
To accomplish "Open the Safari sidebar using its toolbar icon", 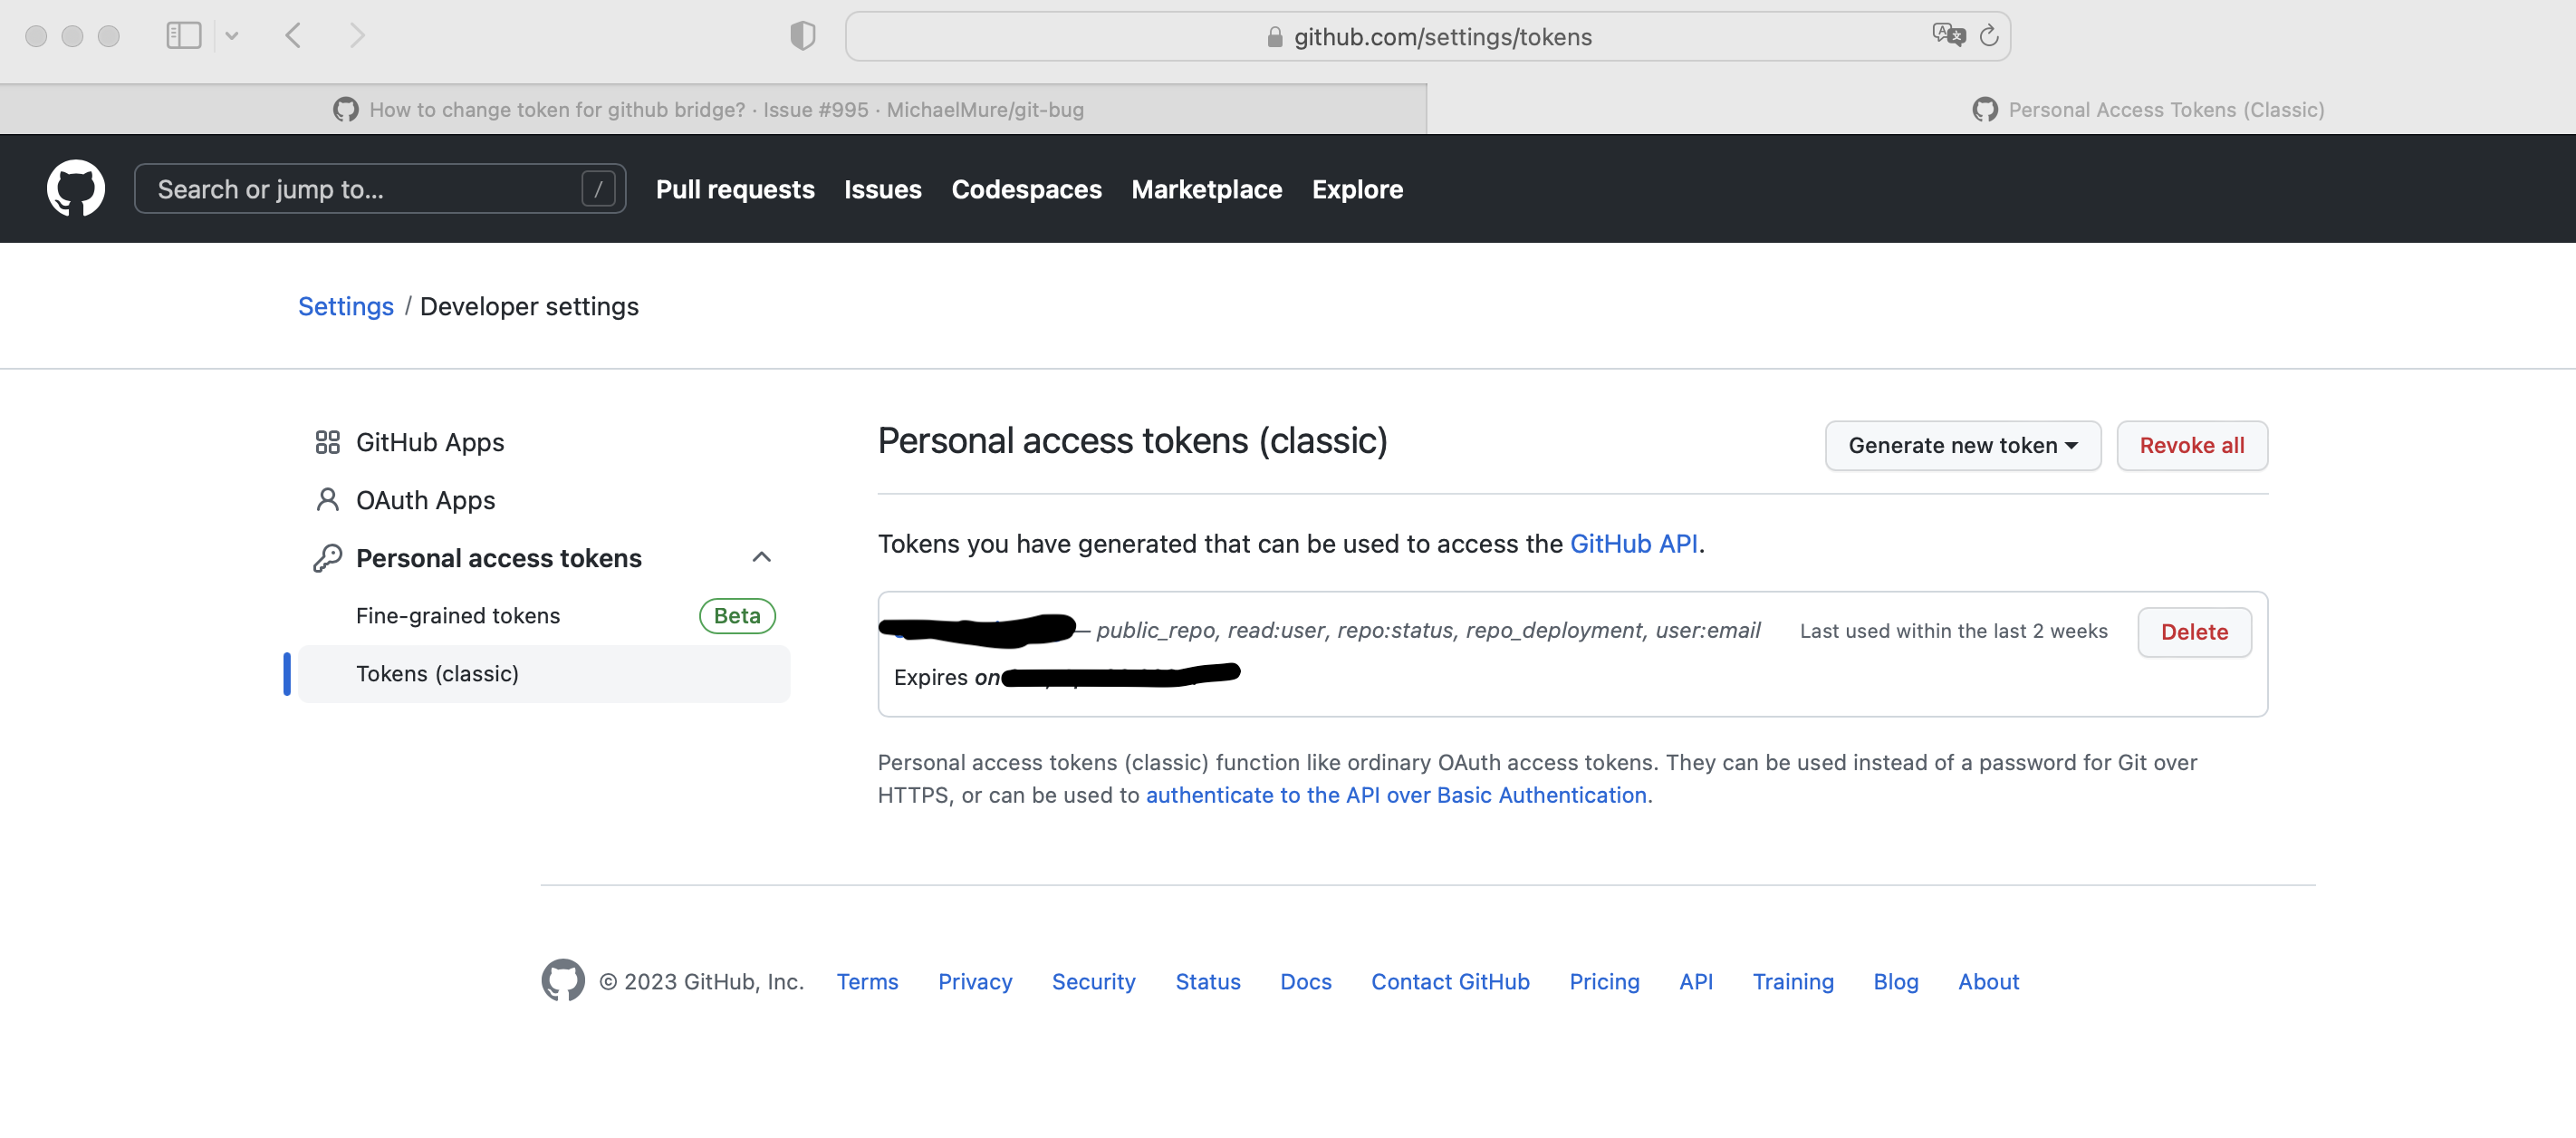I will click(x=184, y=35).
